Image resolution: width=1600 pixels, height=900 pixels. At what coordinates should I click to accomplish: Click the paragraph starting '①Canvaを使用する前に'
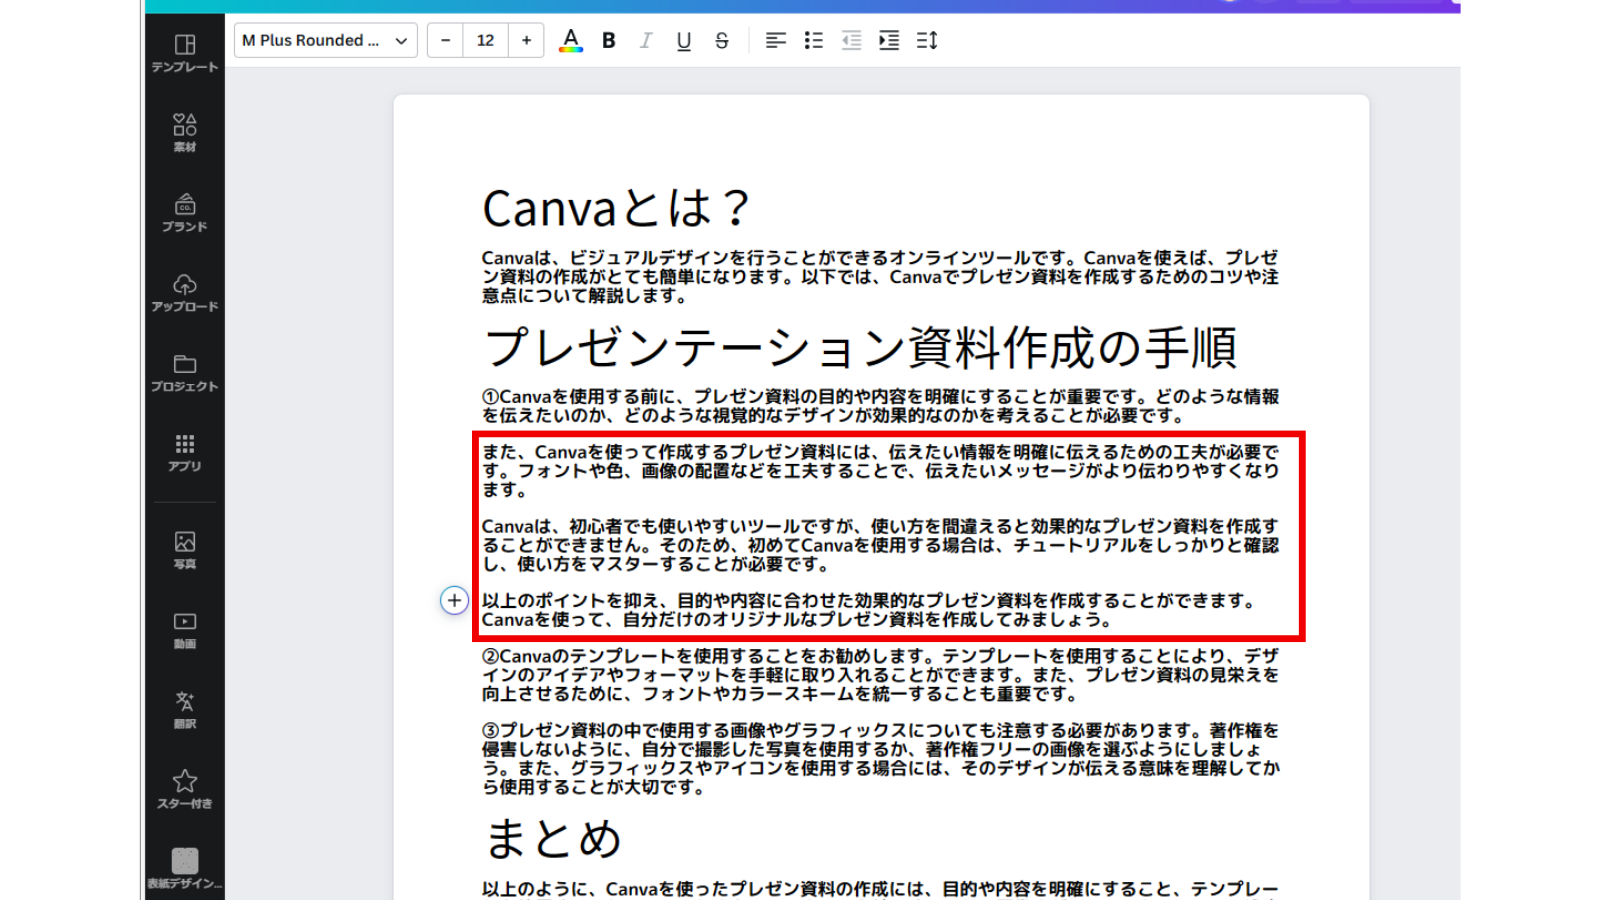point(880,406)
